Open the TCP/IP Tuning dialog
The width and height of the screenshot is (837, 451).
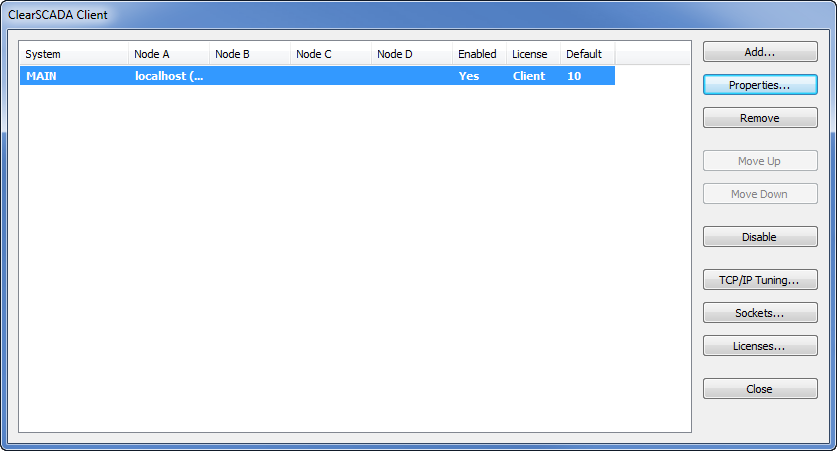pos(760,280)
